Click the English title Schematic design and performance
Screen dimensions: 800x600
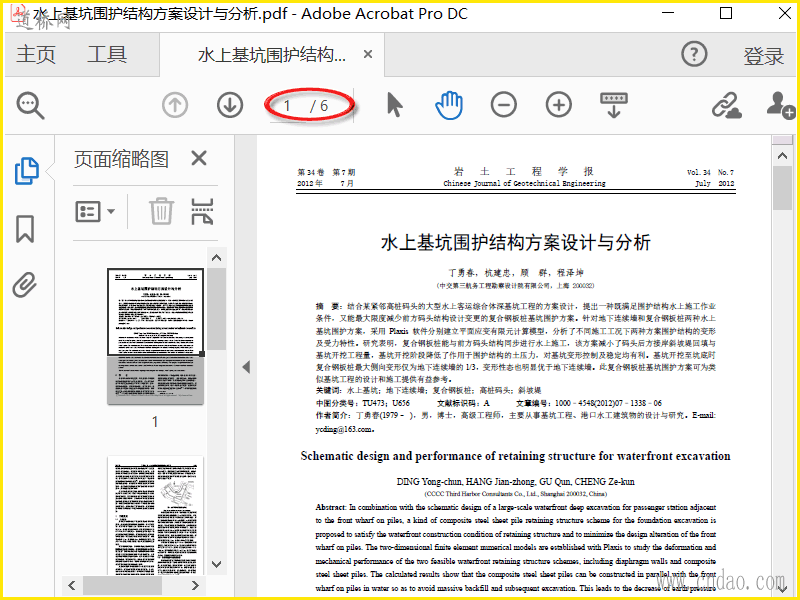point(515,456)
